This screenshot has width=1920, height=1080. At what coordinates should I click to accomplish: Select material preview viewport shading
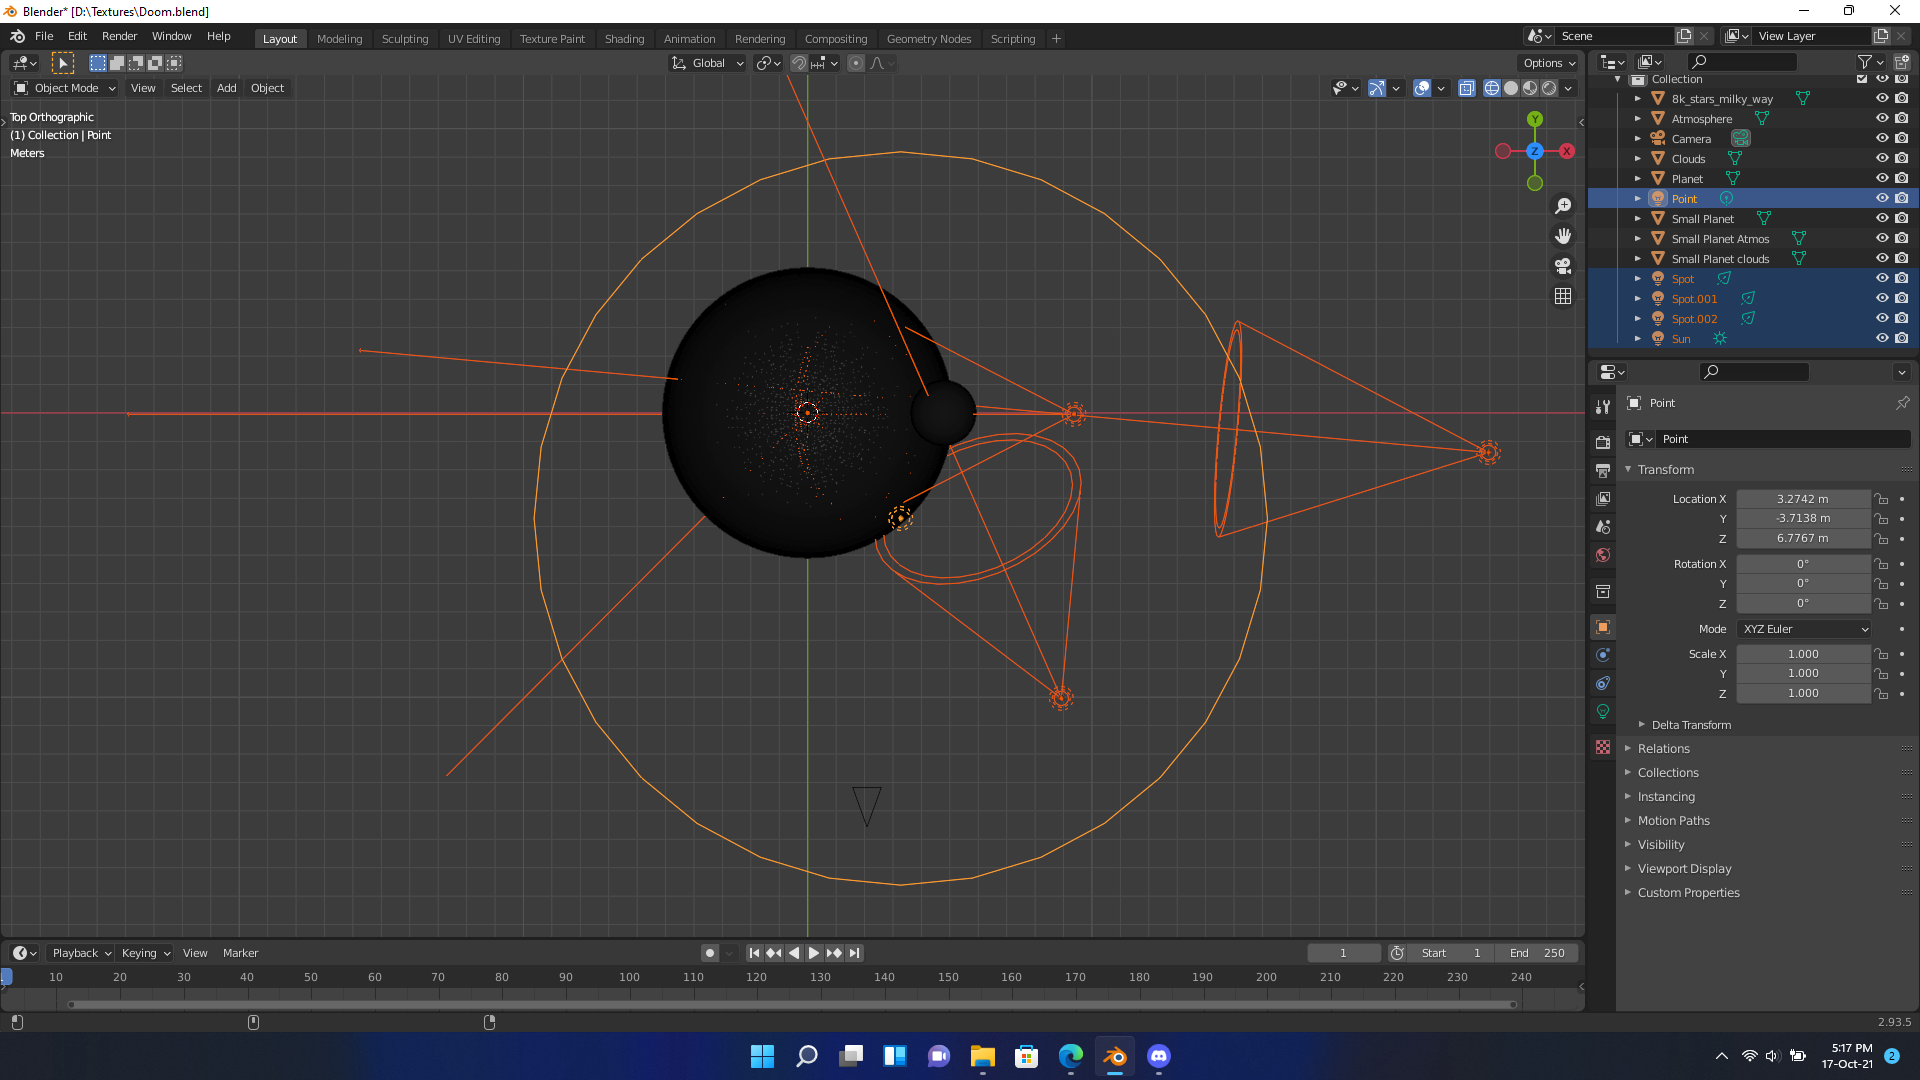1530,88
